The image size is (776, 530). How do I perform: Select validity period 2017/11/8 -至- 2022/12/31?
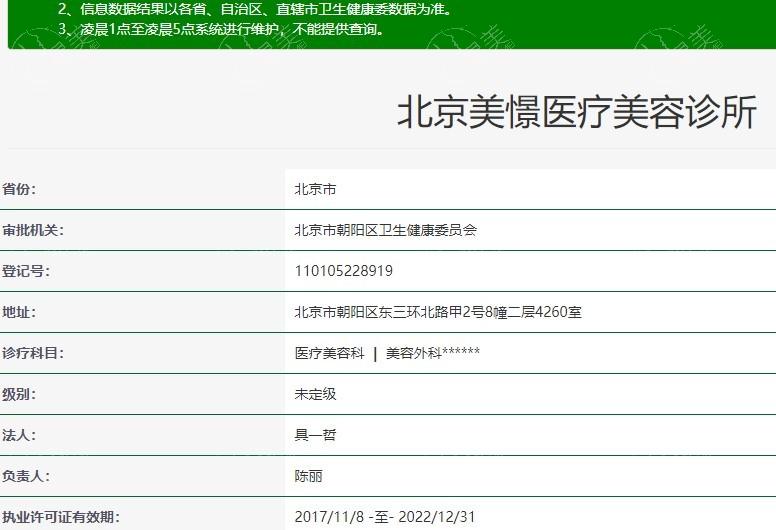385,518
